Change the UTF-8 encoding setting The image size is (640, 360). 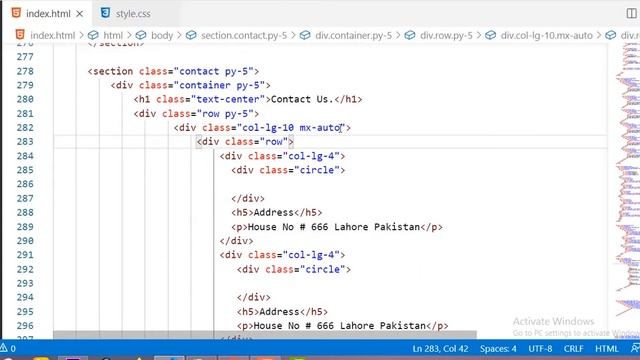tap(540, 349)
